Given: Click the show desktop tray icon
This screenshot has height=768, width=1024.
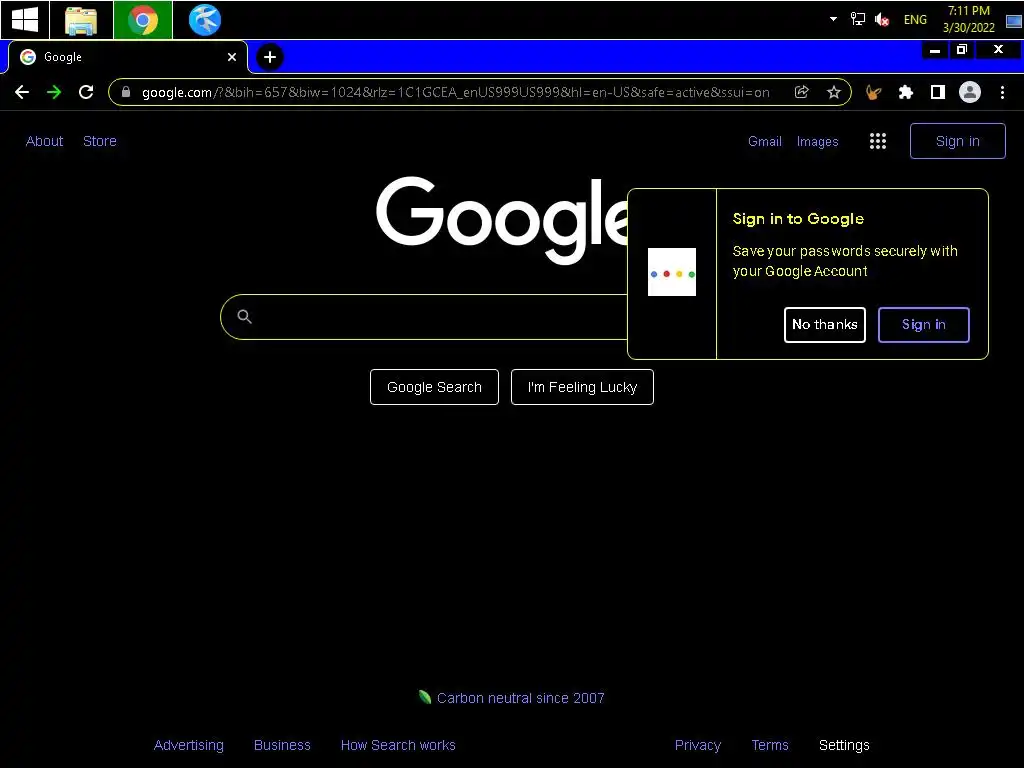Looking at the screenshot, I should point(1014,20).
